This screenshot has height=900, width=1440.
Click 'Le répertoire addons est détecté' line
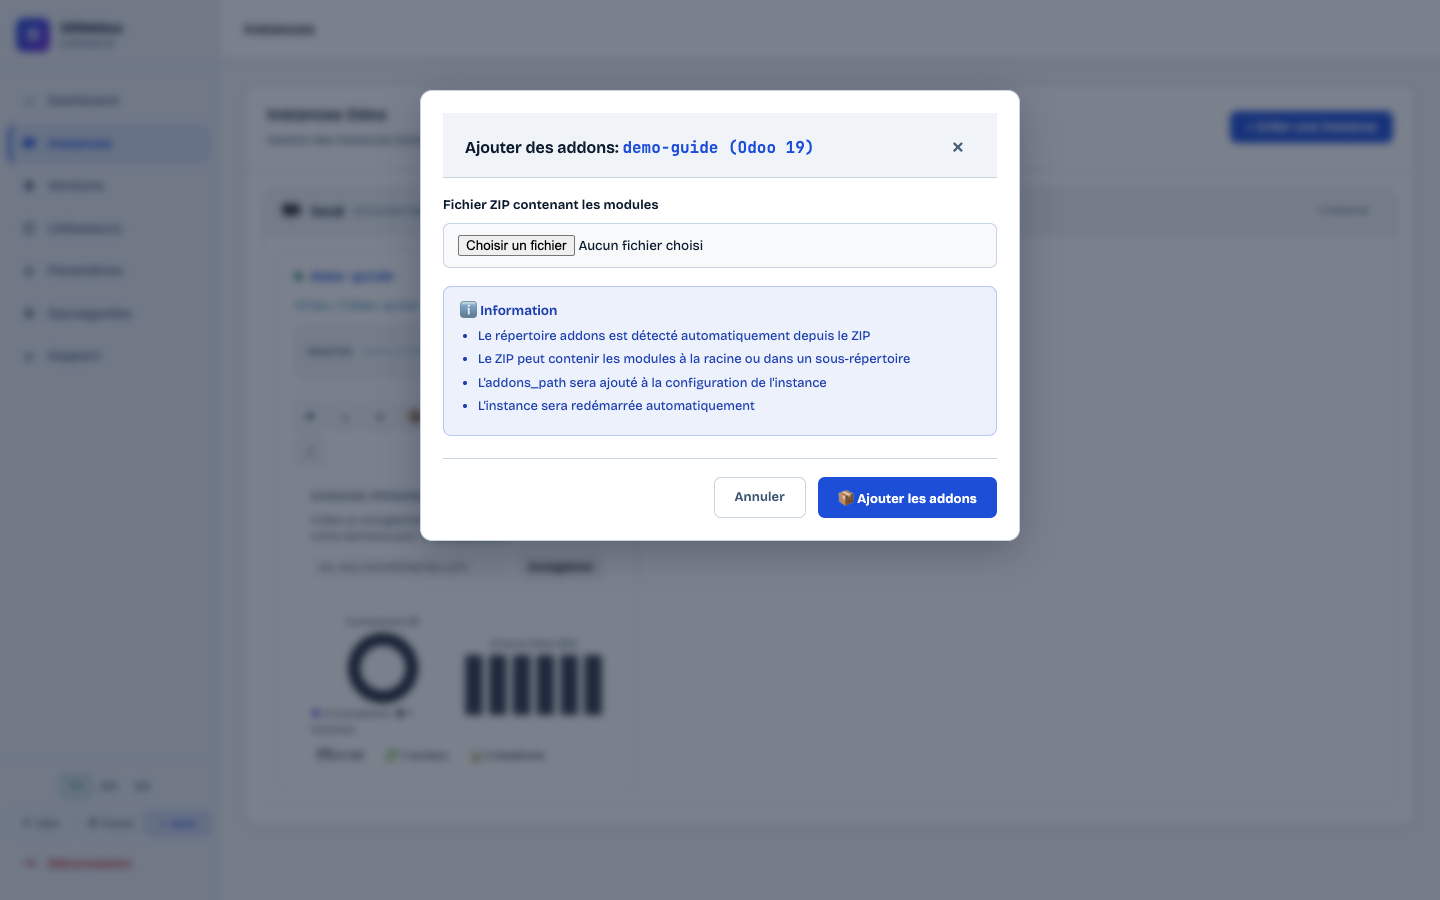pos(674,335)
